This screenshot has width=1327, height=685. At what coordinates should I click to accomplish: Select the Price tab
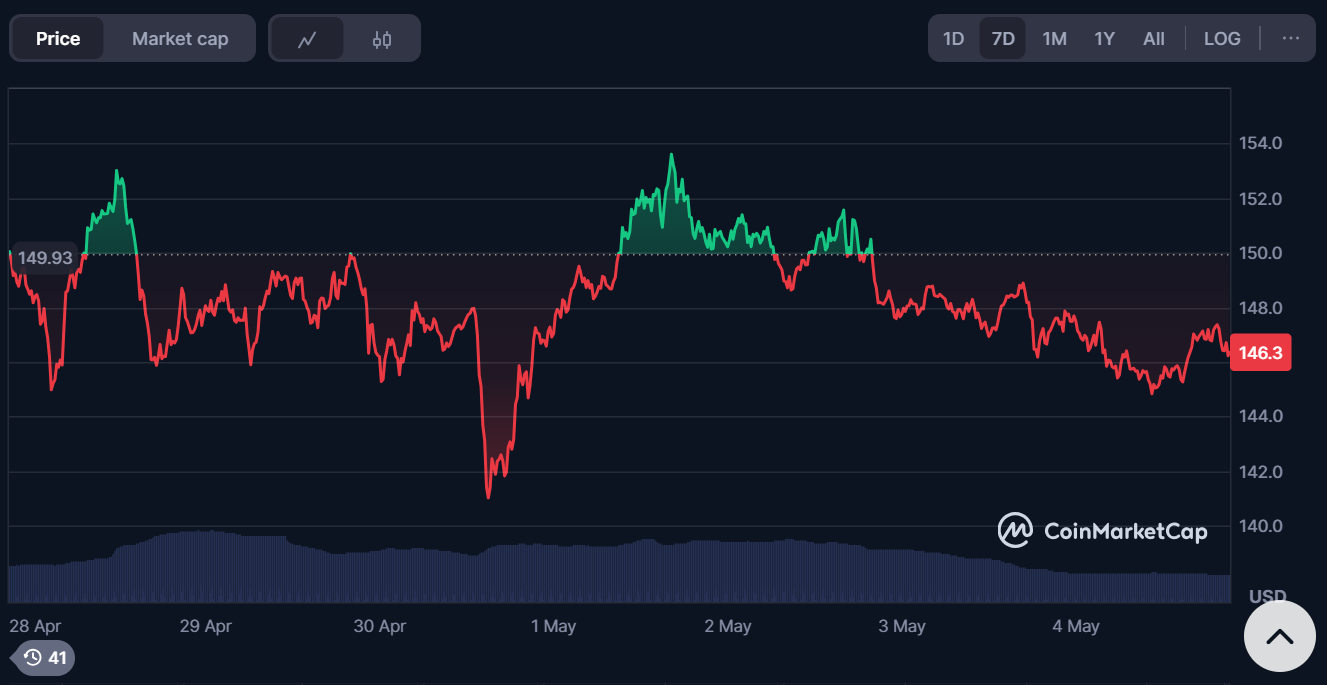tap(58, 39)
